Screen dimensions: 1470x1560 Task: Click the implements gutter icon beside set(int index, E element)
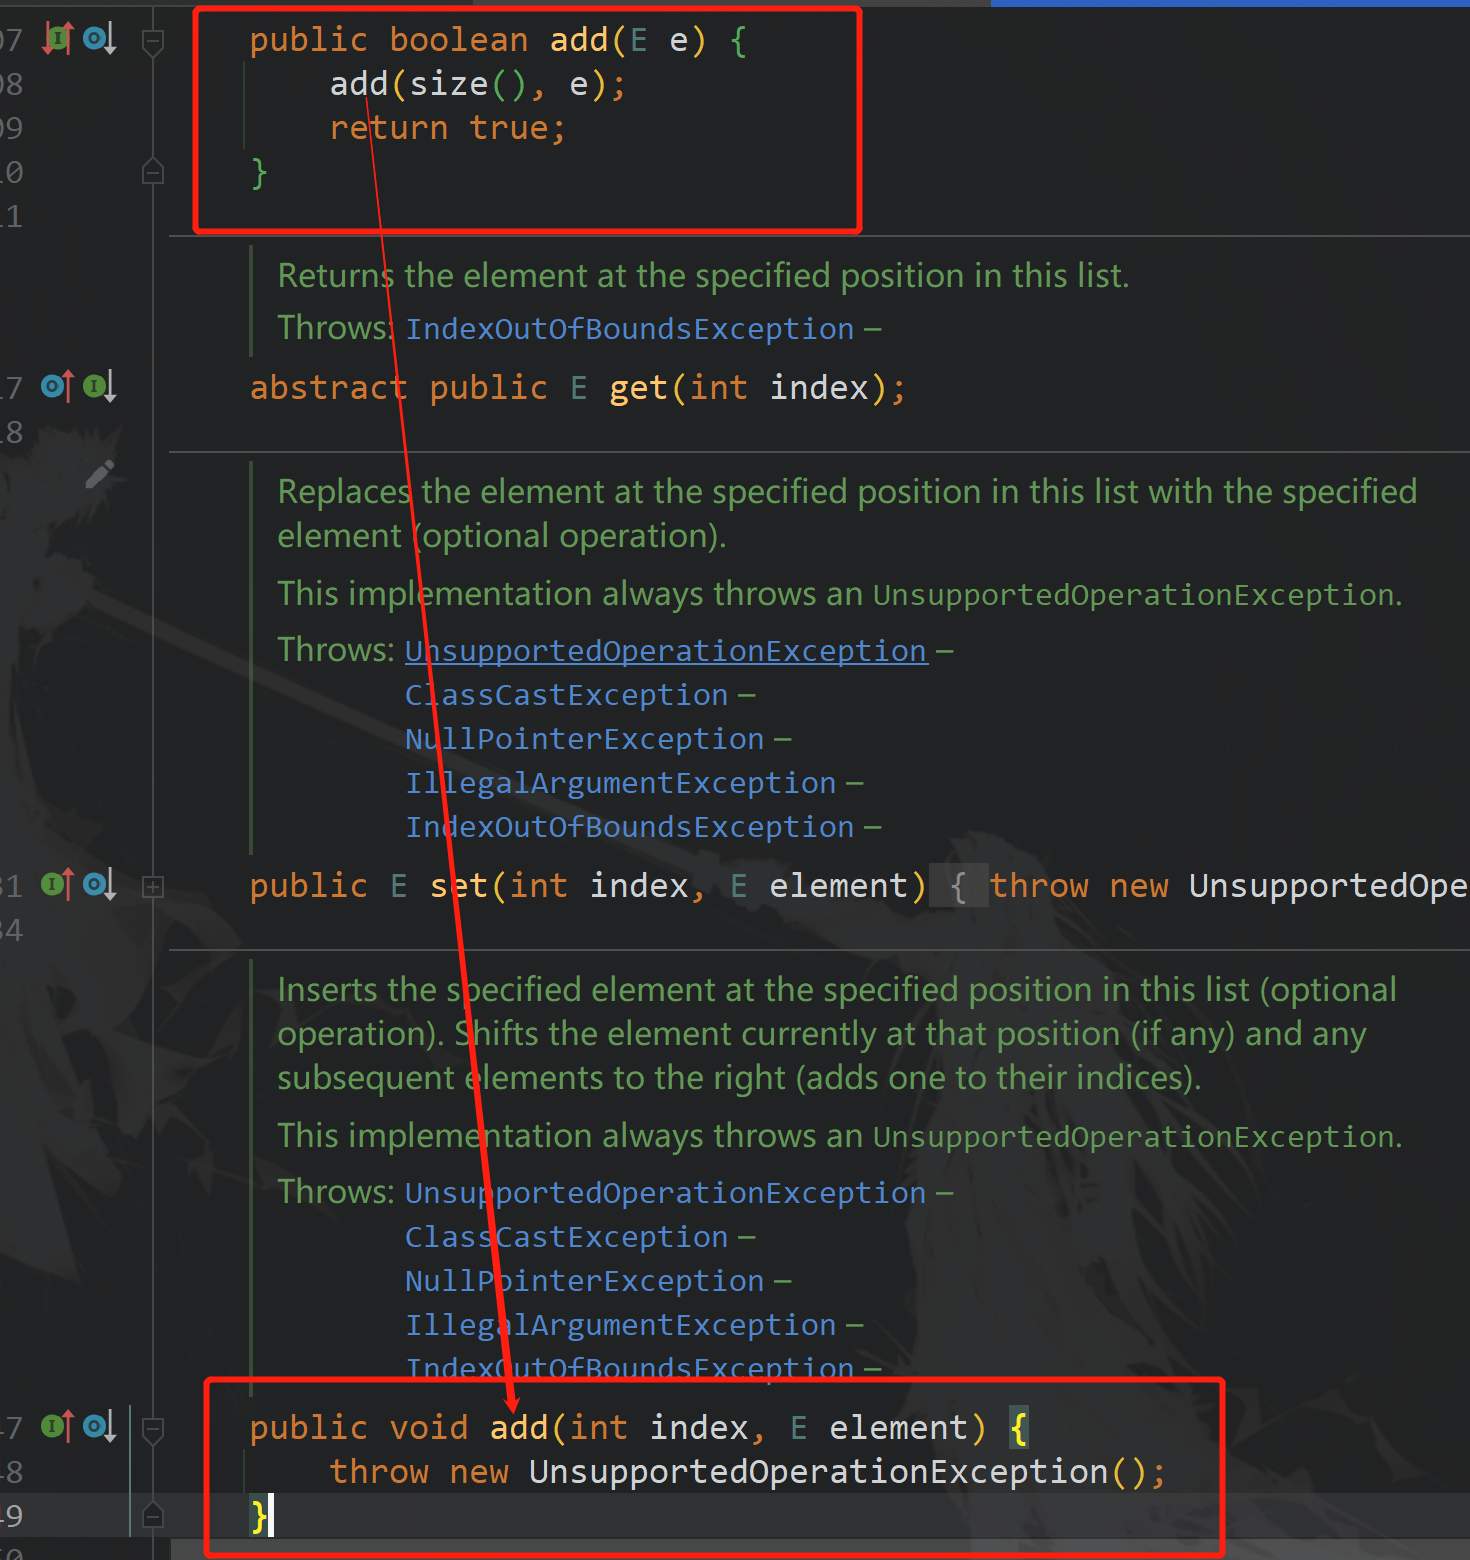point(58,884)
